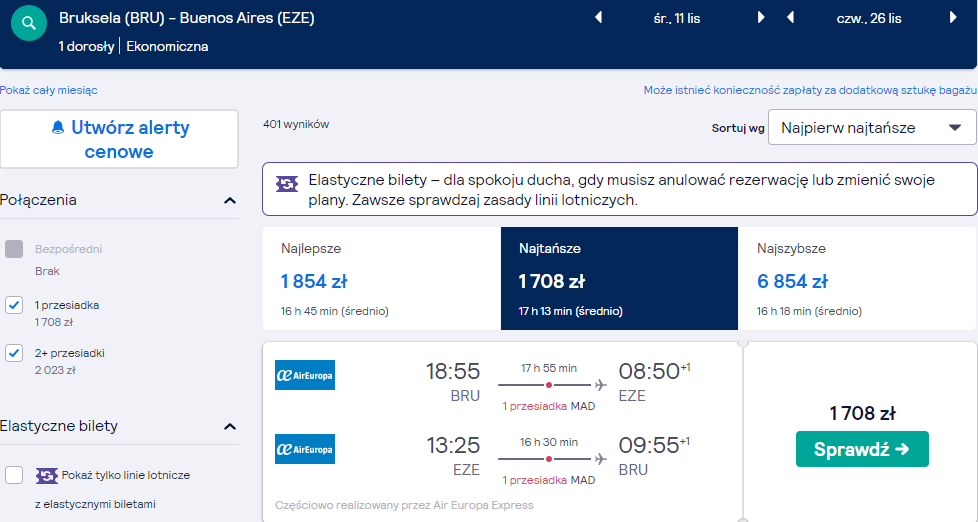Open the Najpierw najtańsze sort dropdown

(872, 127)
